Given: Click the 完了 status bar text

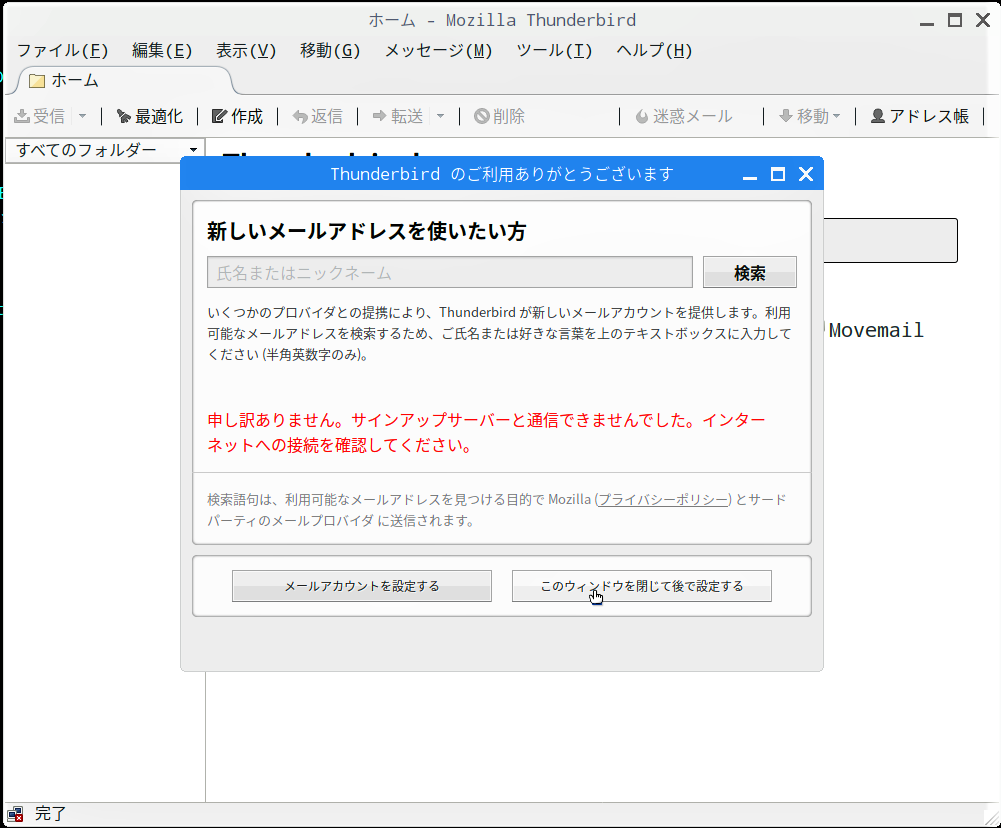Looking at the screenshot, I should 50,813.
